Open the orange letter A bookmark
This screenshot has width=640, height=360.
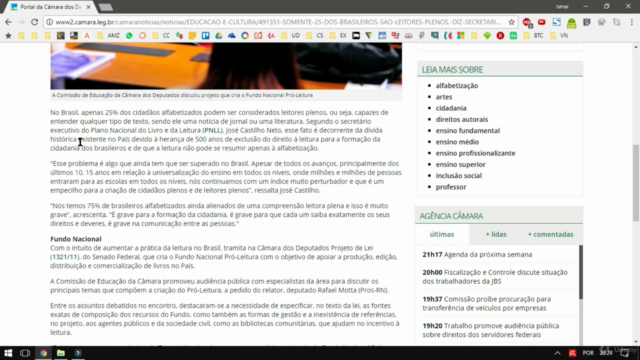(x=87, y=36)
